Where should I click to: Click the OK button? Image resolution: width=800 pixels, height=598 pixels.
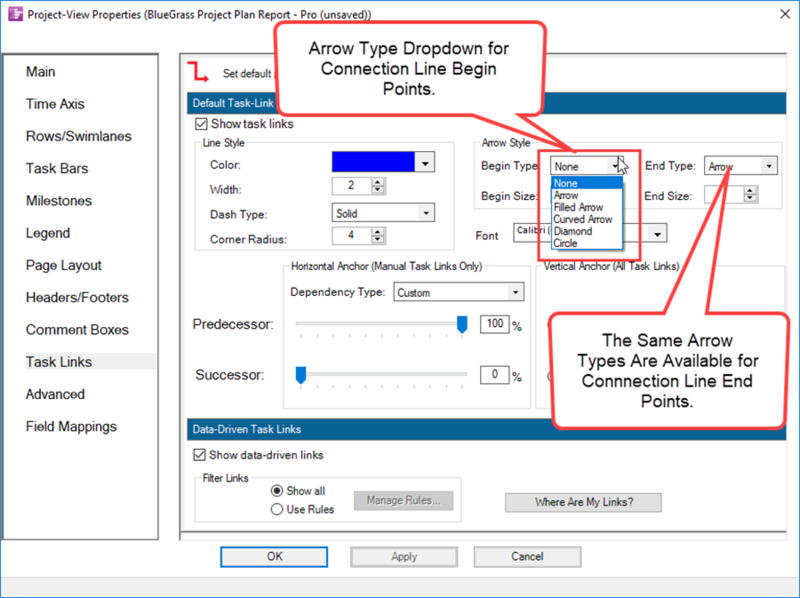274,557
